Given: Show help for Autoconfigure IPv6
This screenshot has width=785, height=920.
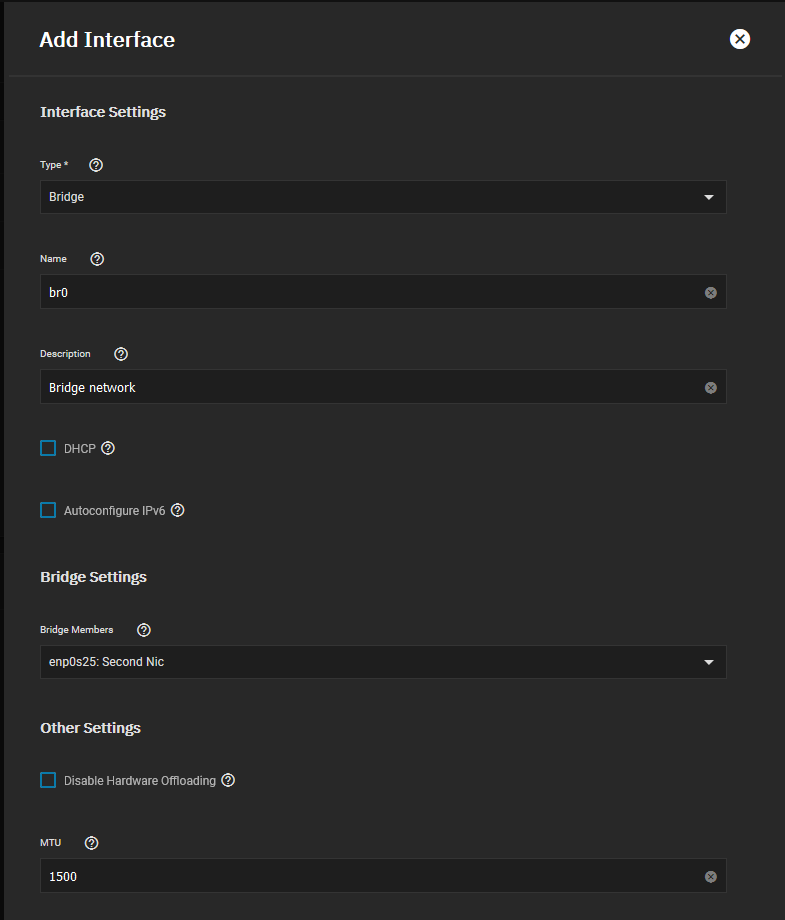Looking at the screenshot, I should pyautogui.click(x=177, y=510).
